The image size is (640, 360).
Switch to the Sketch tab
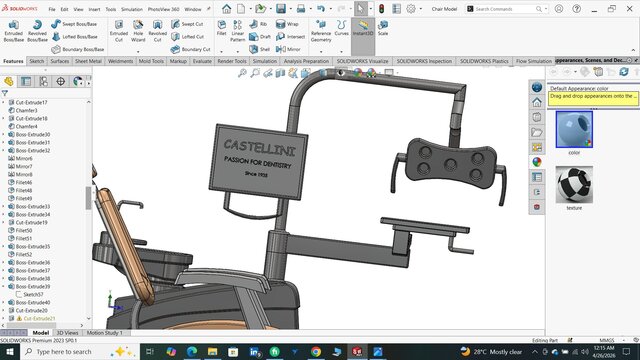tap(37, 61)
